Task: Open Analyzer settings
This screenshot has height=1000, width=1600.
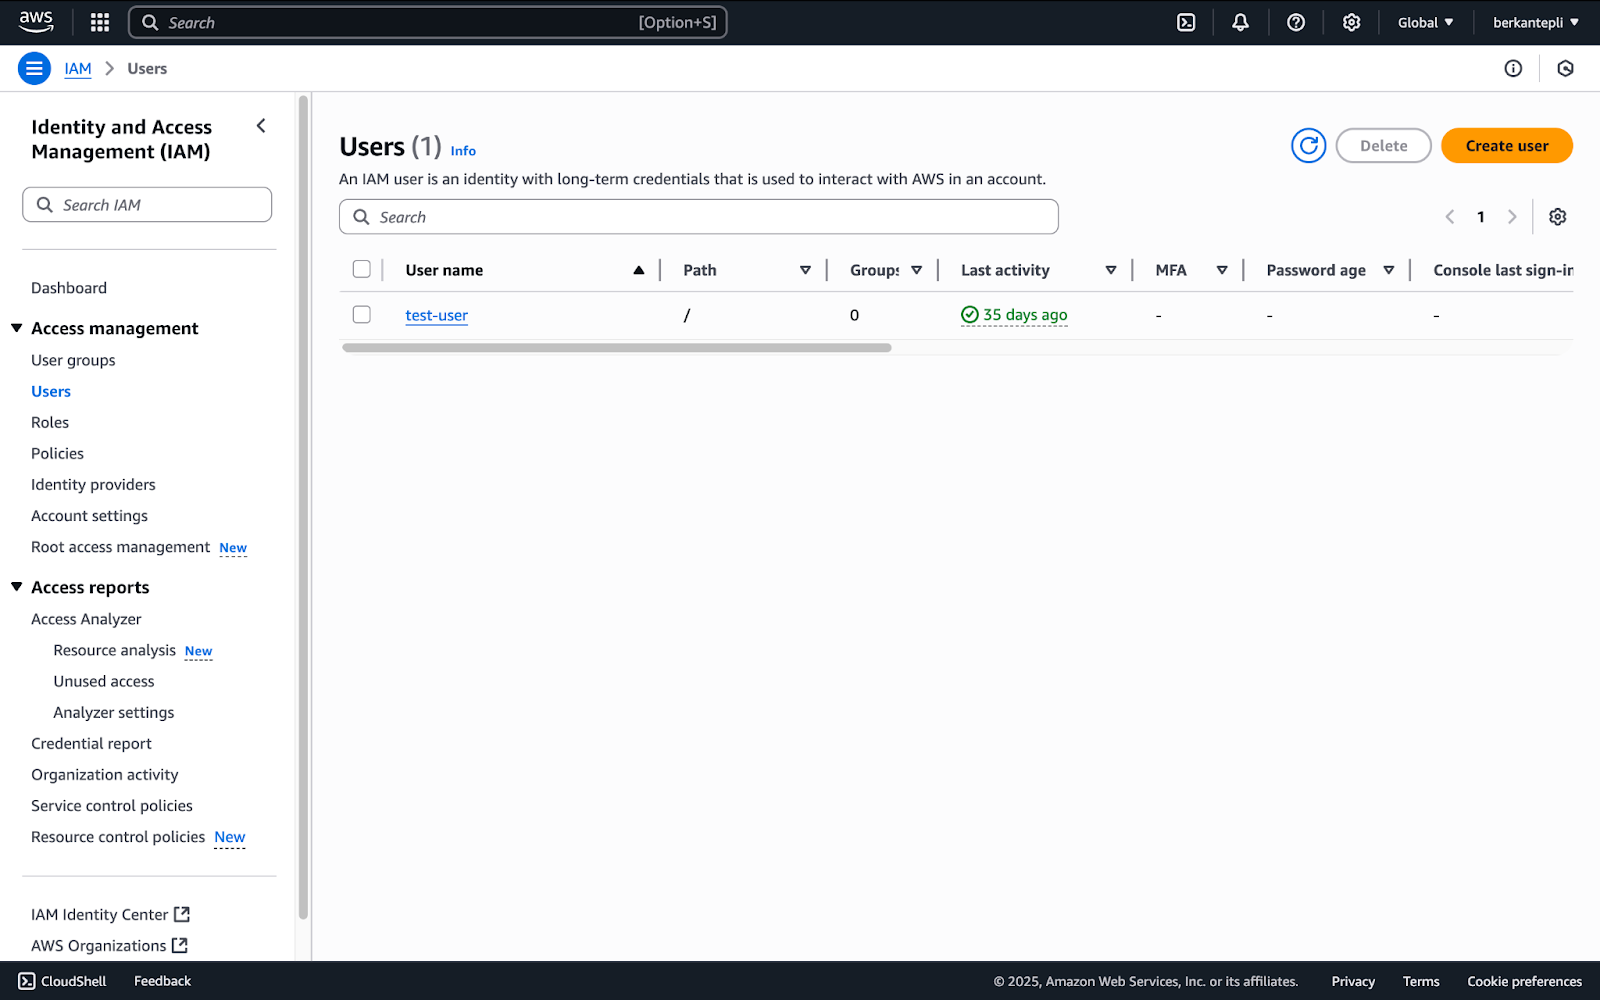Action: [x=114, y=712]
